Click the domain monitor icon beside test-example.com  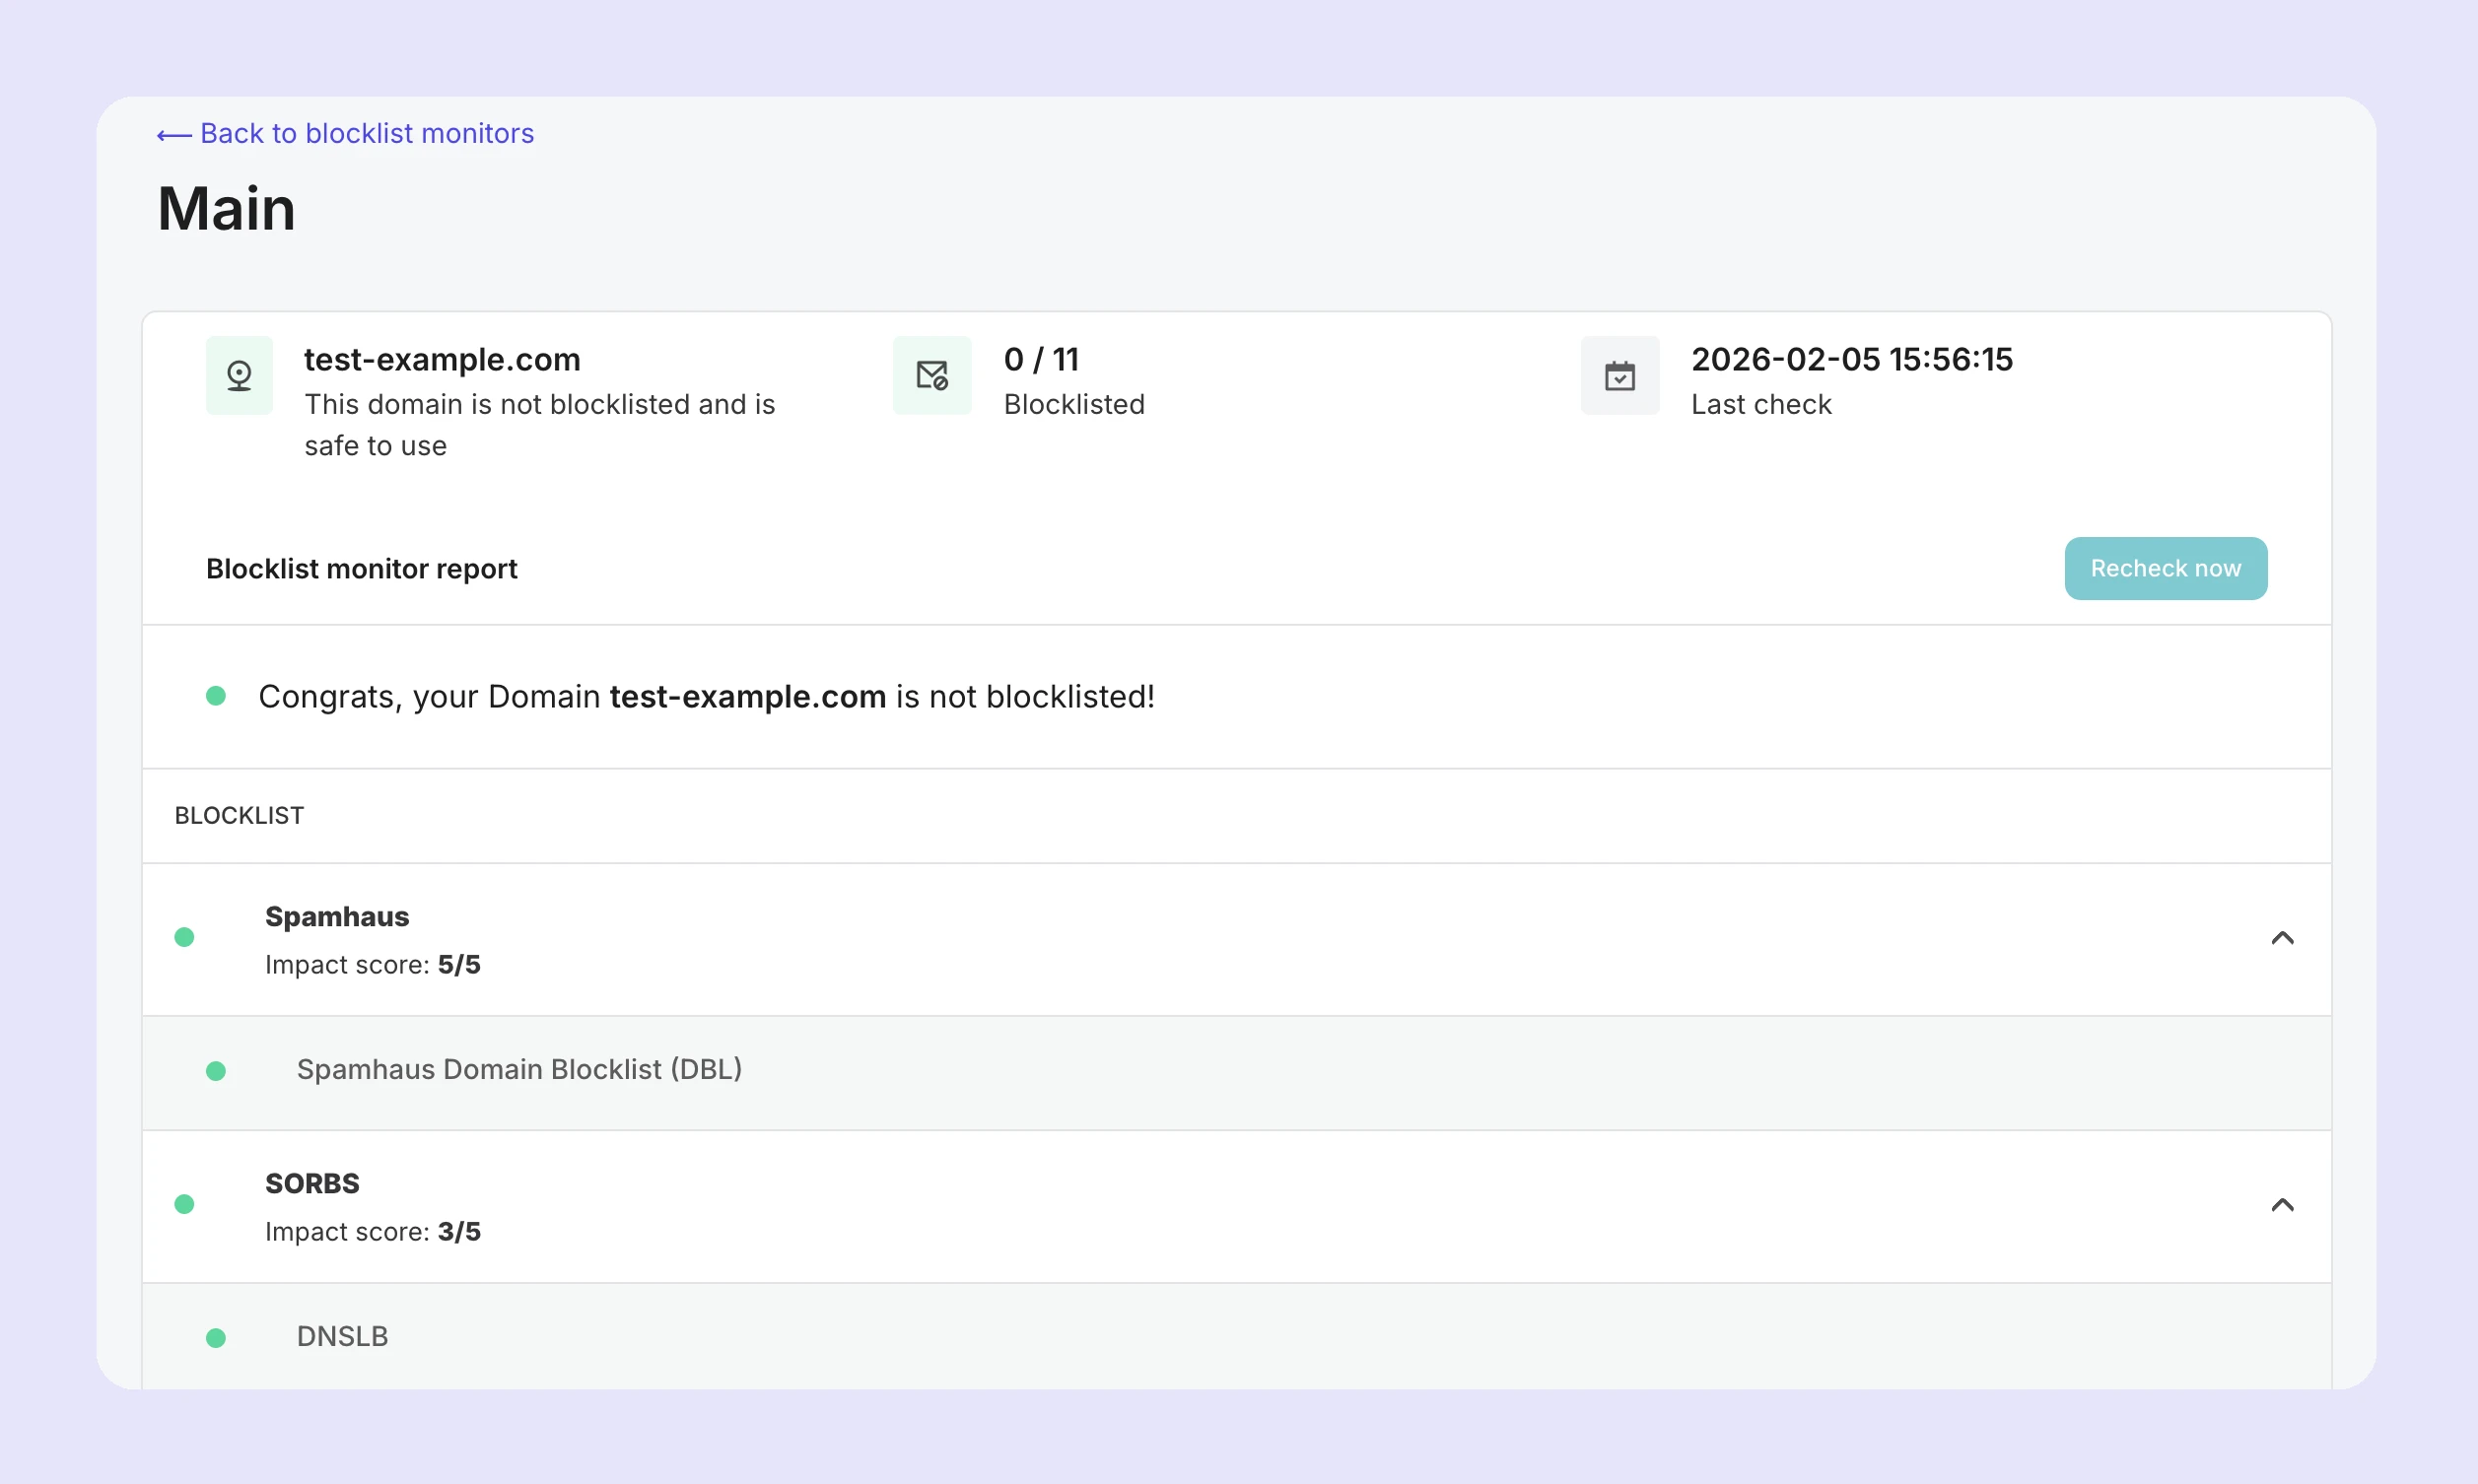click(239, 375)
